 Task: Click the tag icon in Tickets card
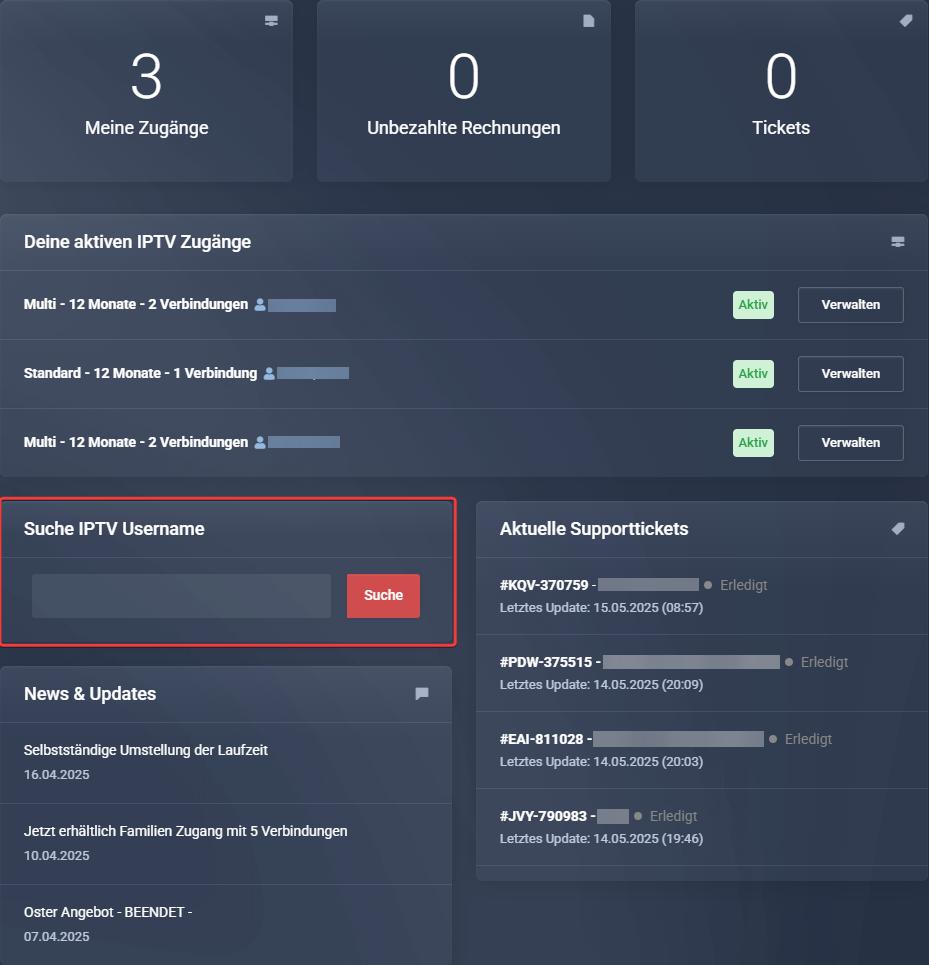click(x=906, y=21)
